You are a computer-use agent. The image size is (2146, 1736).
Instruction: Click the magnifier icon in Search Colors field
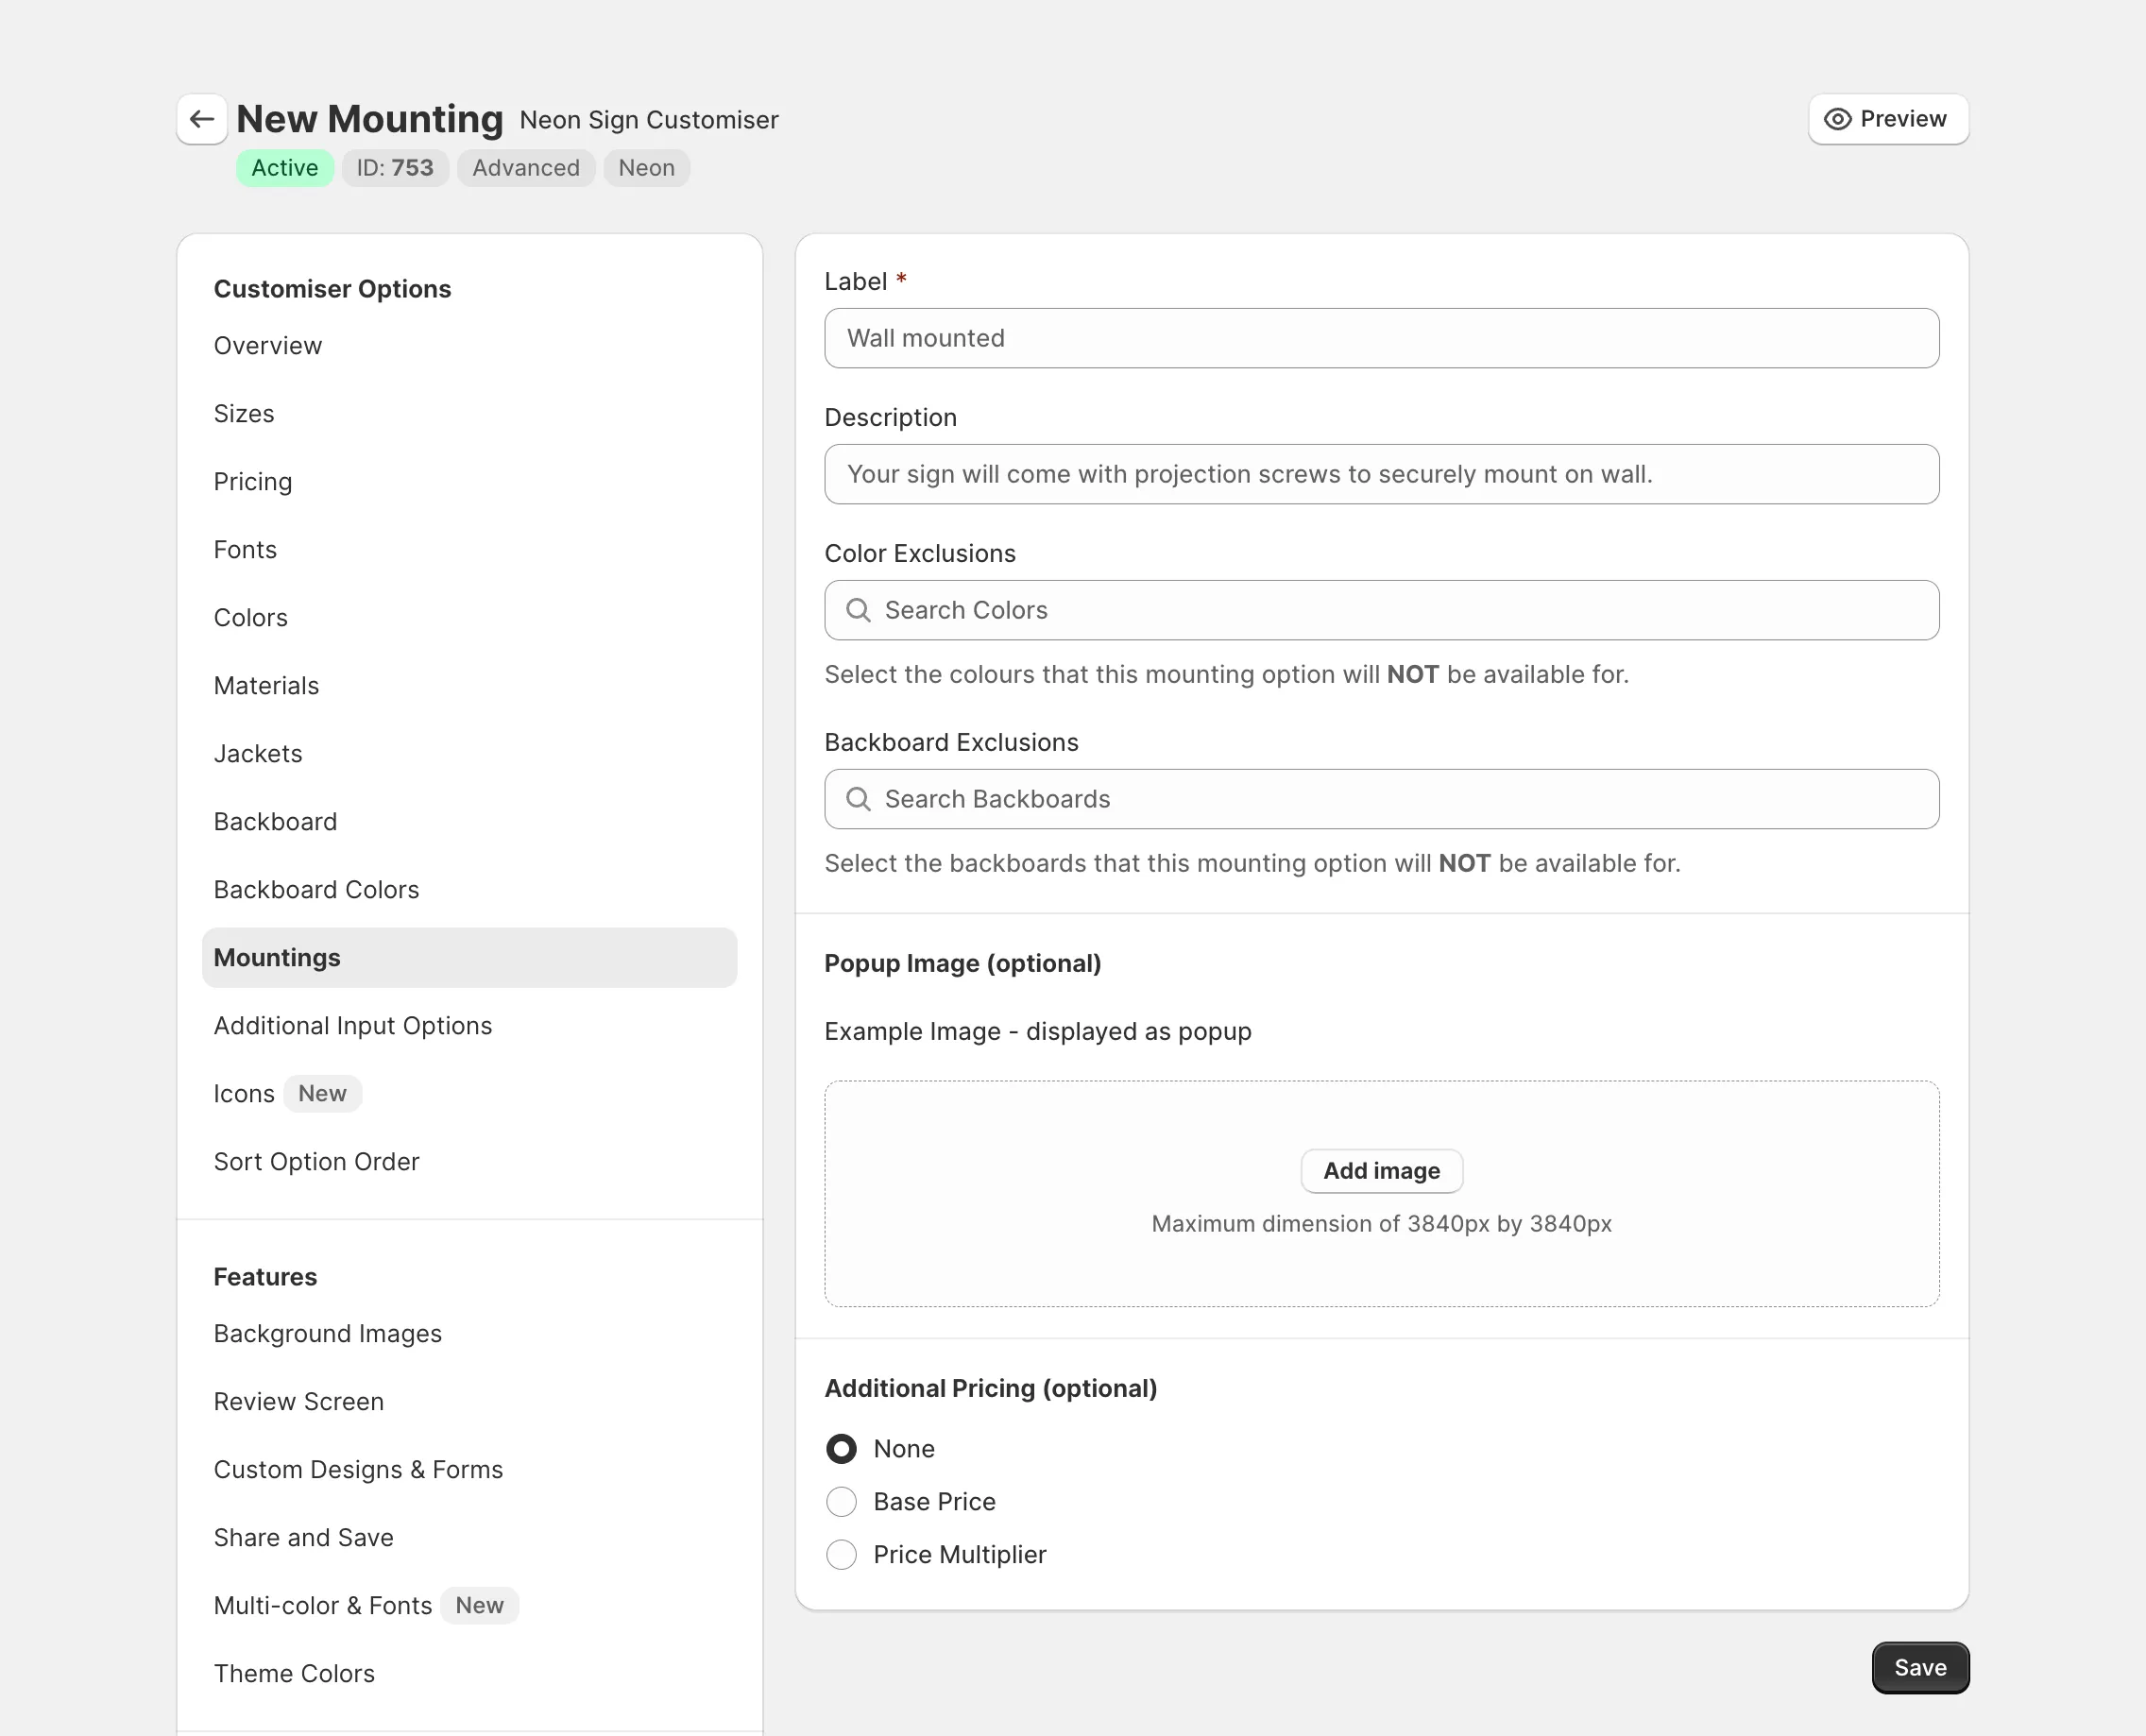click(x=858, y=610)
